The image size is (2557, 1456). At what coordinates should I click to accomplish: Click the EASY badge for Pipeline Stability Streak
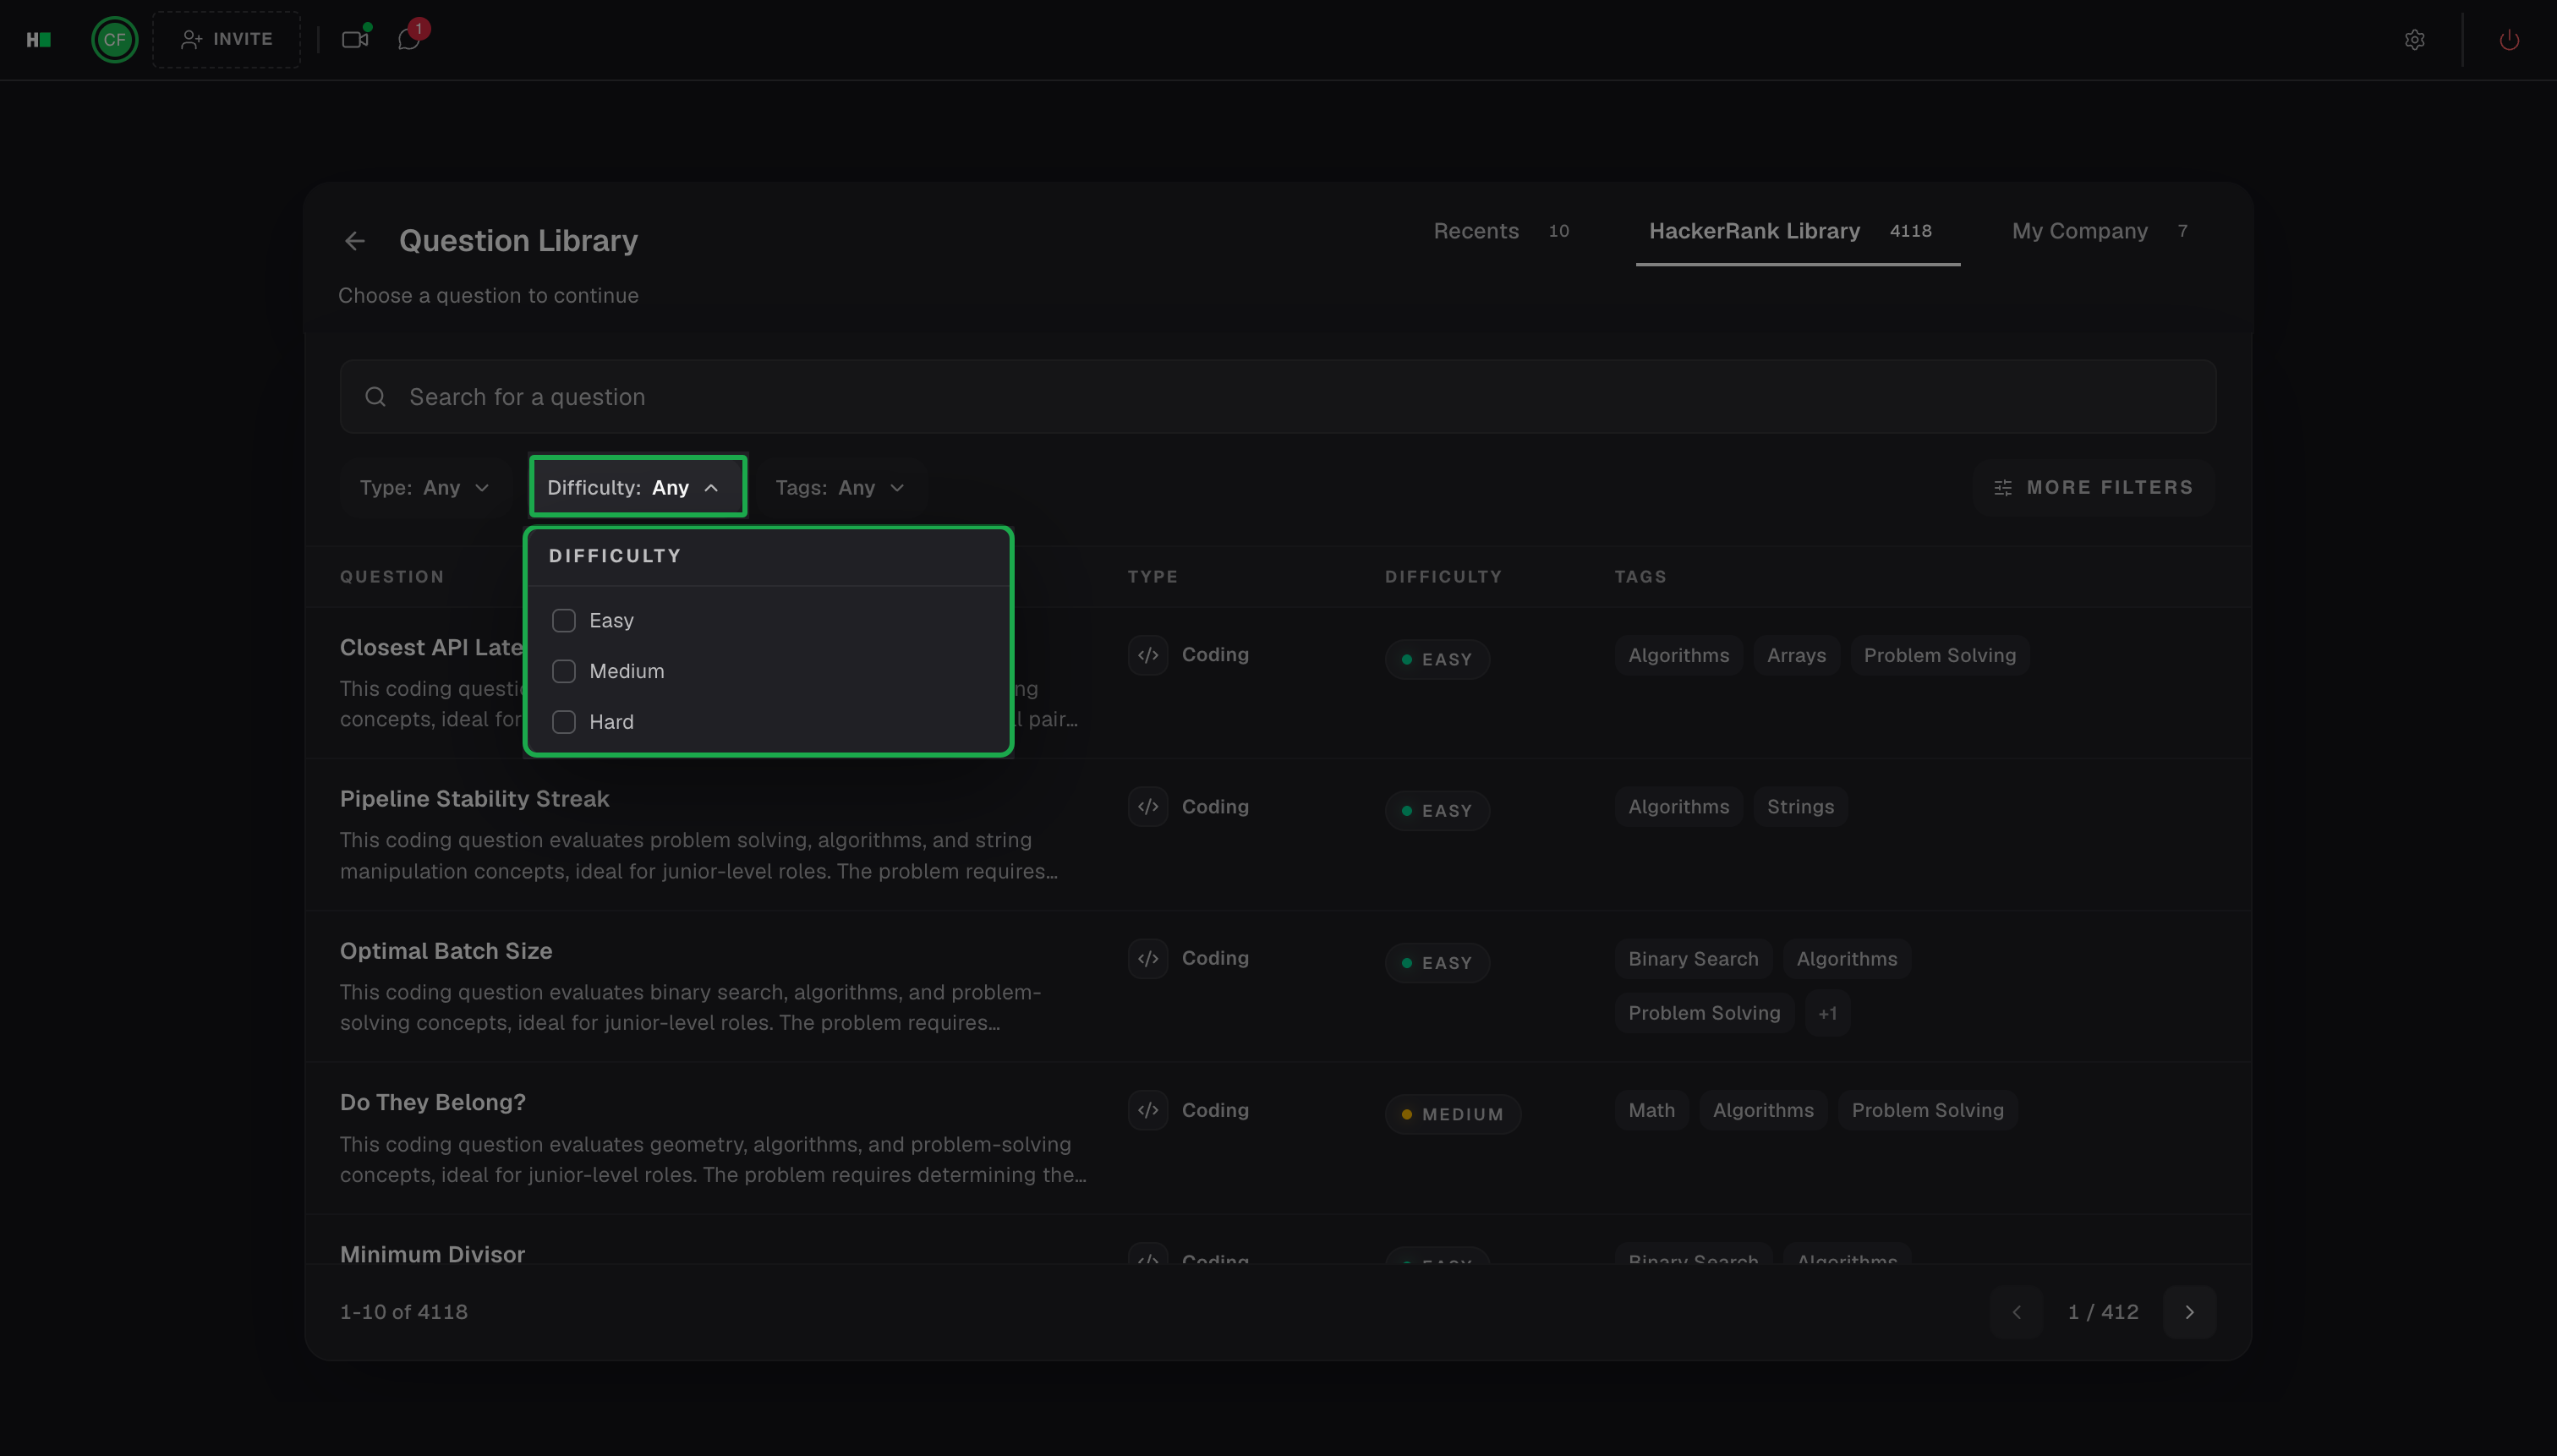(x=1437, y=811)
